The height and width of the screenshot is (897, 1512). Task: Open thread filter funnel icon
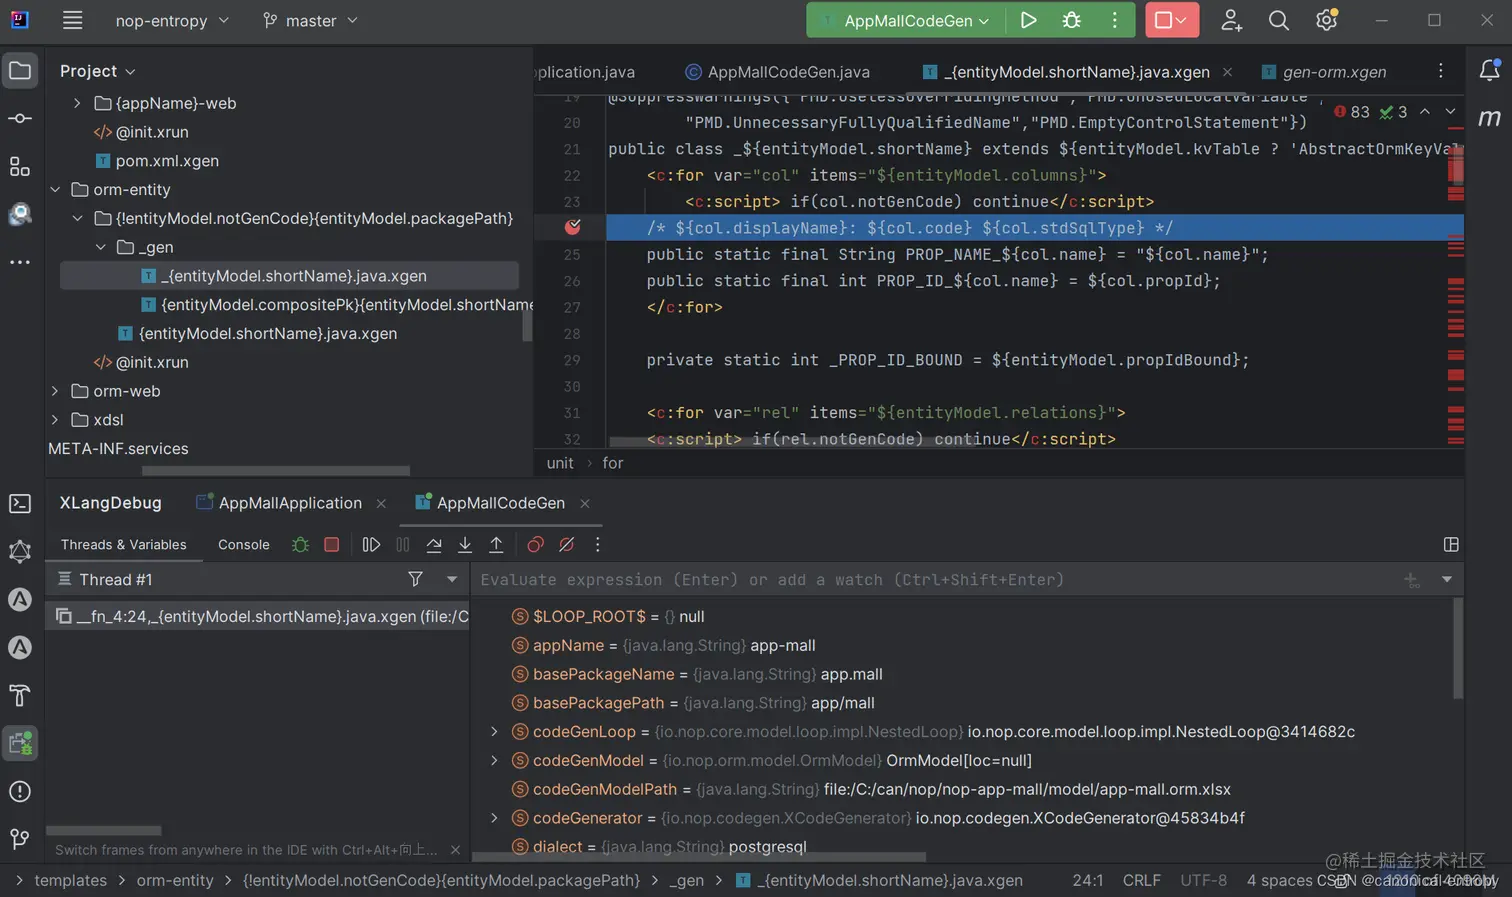coord(415,579)
